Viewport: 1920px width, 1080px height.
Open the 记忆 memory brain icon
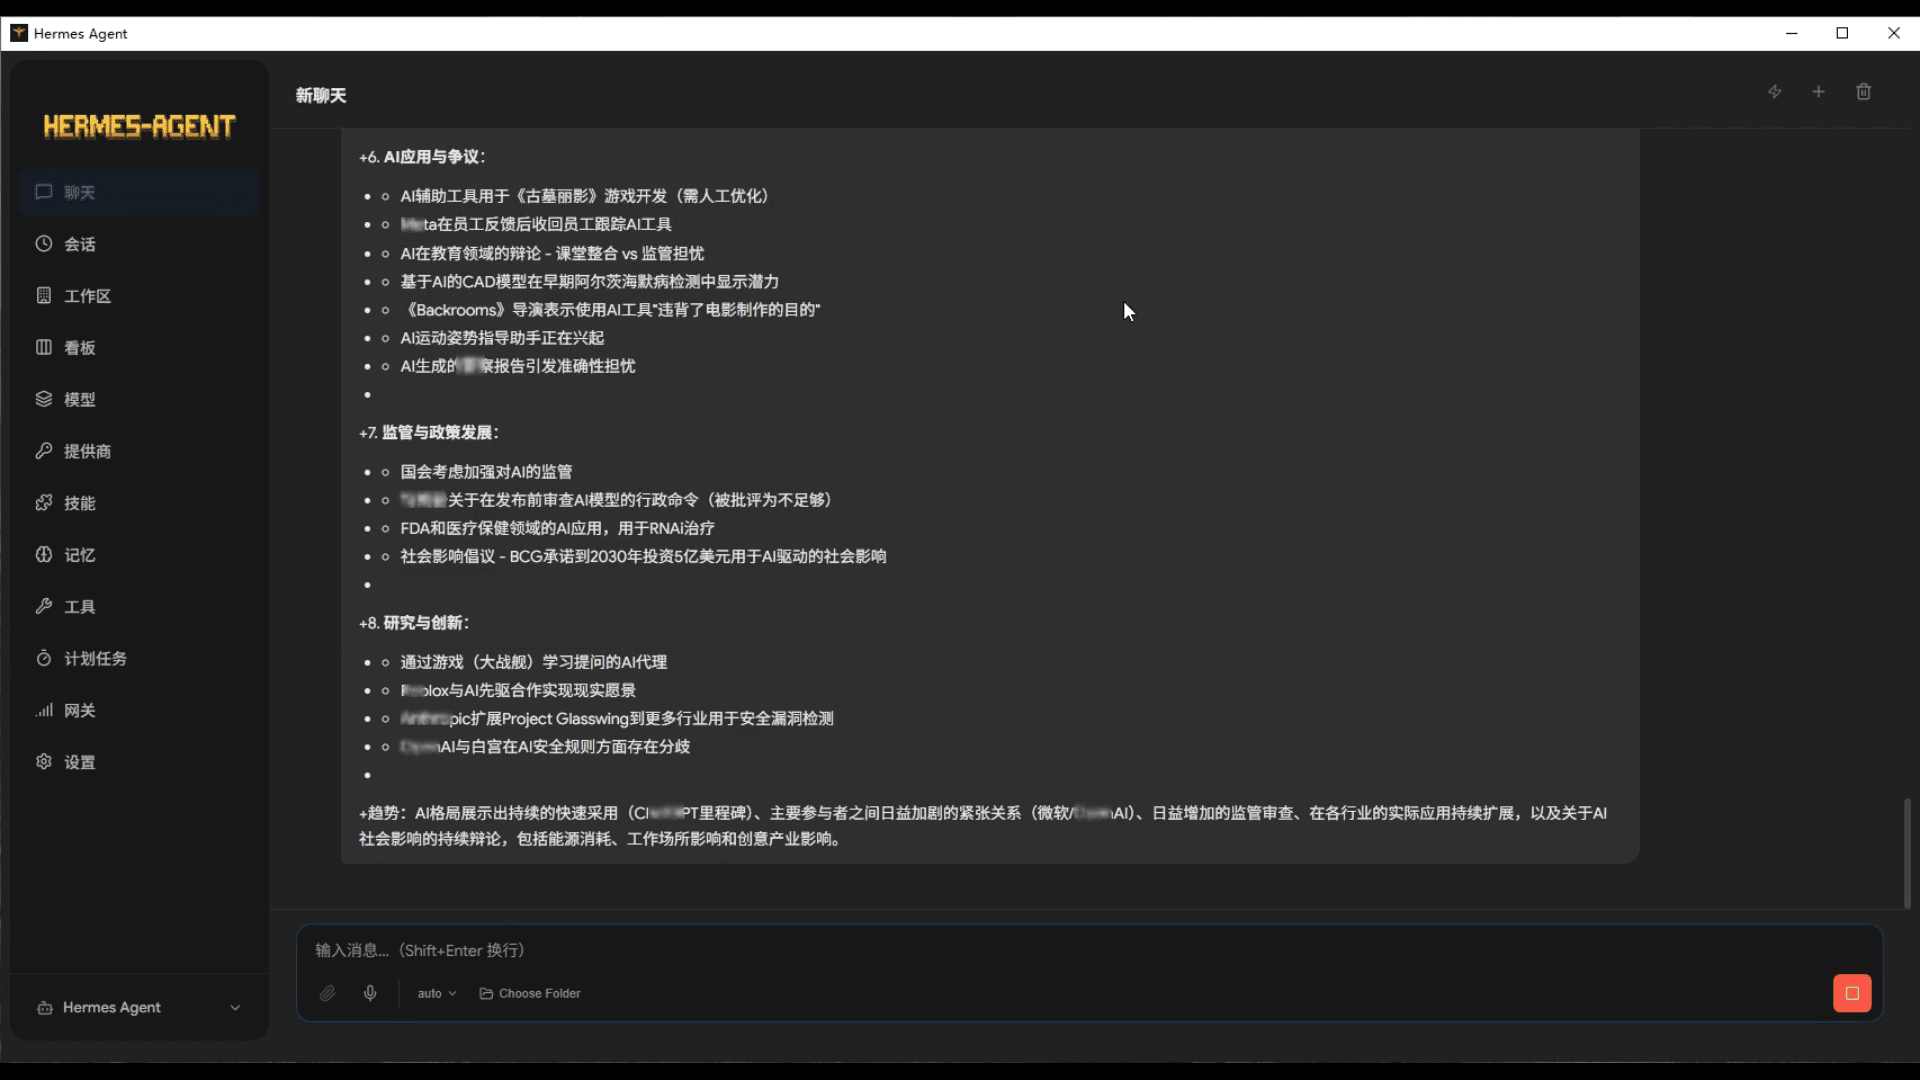pos(44,555)
